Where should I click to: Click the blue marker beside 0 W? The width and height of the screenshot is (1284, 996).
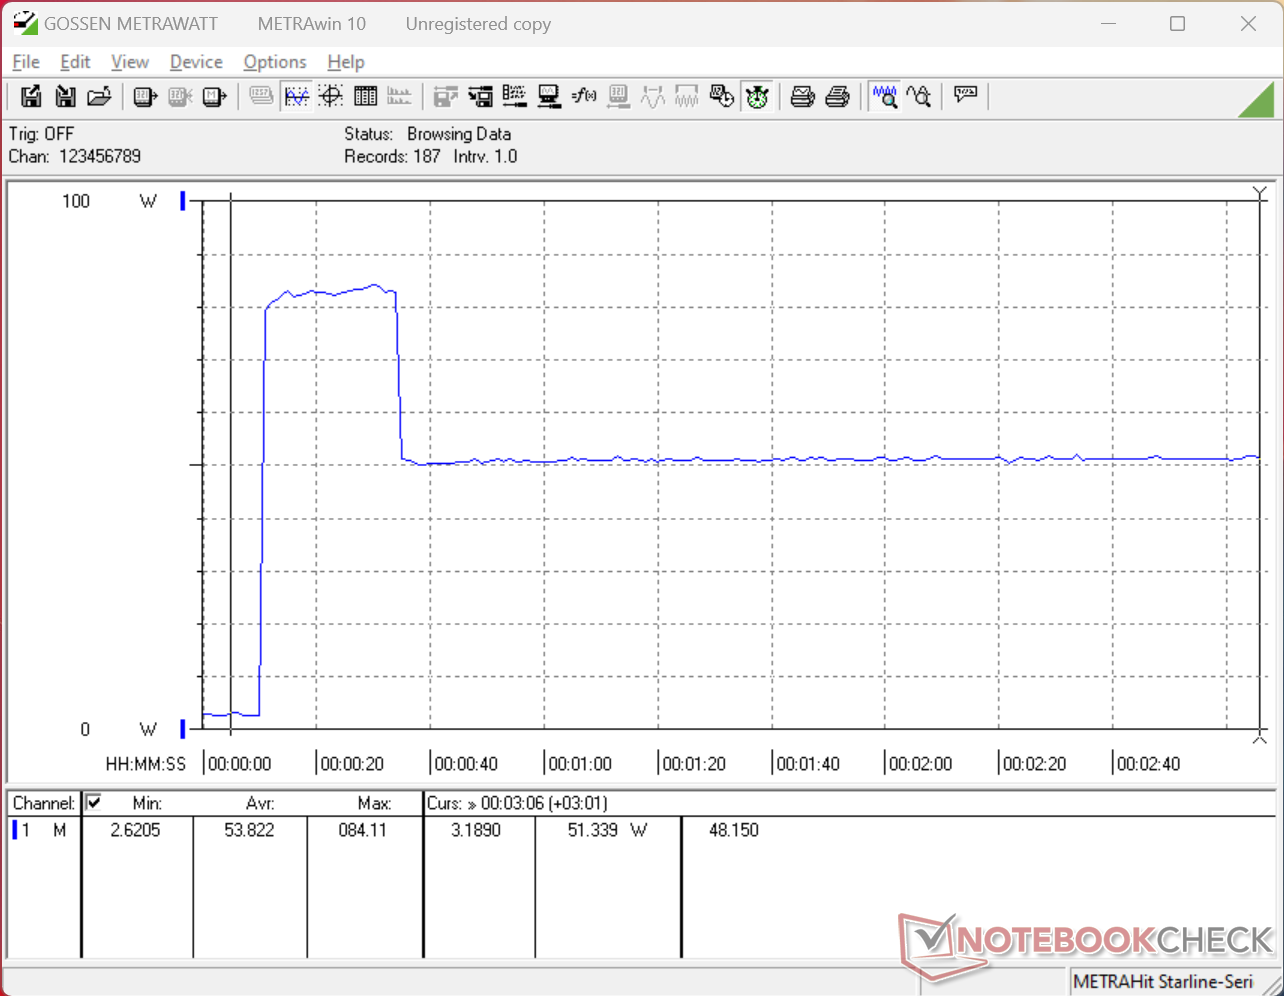pos(183,729)
